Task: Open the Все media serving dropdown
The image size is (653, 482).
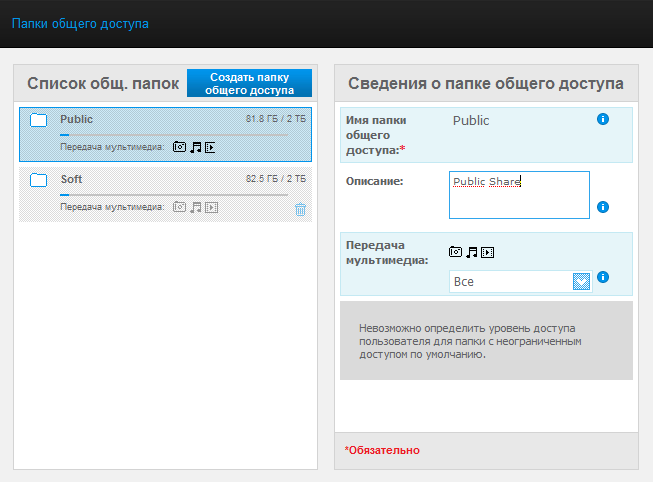Action: pos(520,282)
